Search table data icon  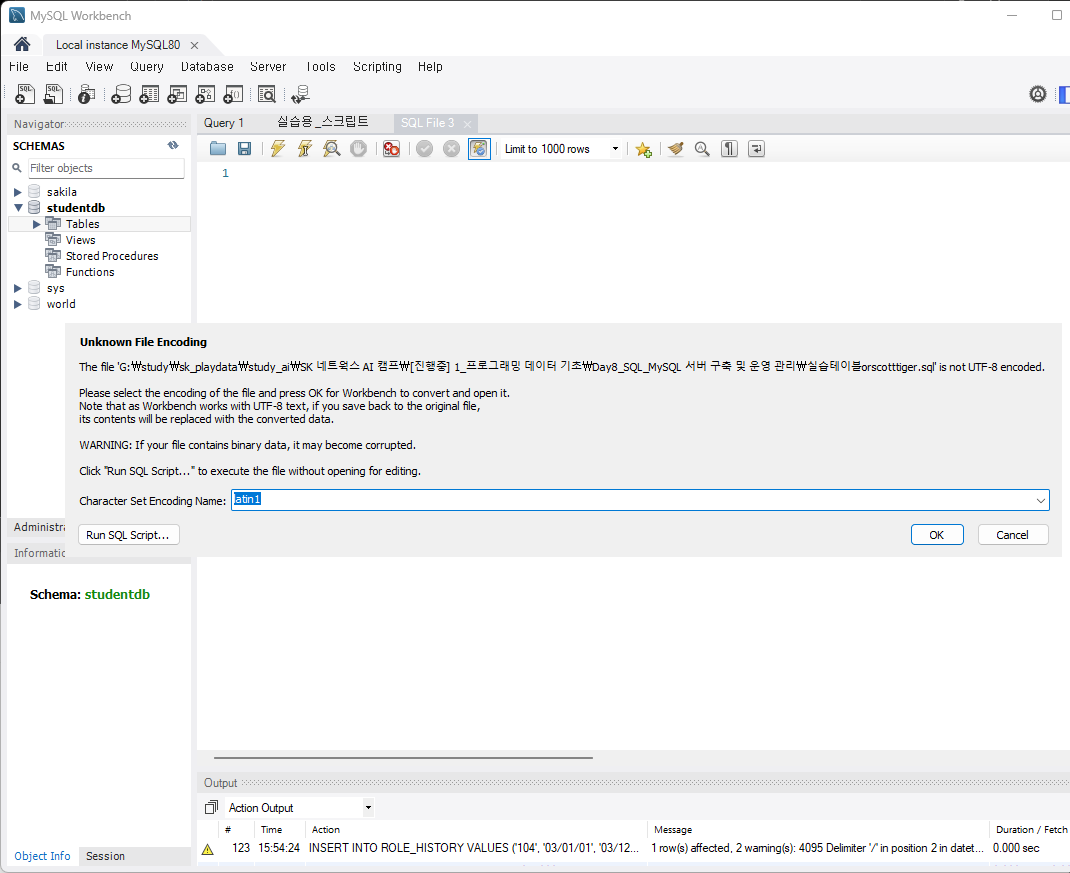point(267,94)
